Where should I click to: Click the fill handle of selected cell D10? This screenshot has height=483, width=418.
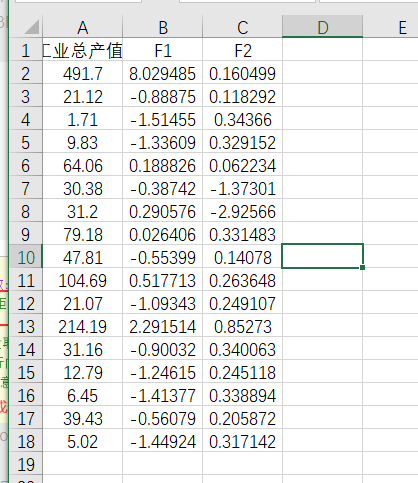362,267
